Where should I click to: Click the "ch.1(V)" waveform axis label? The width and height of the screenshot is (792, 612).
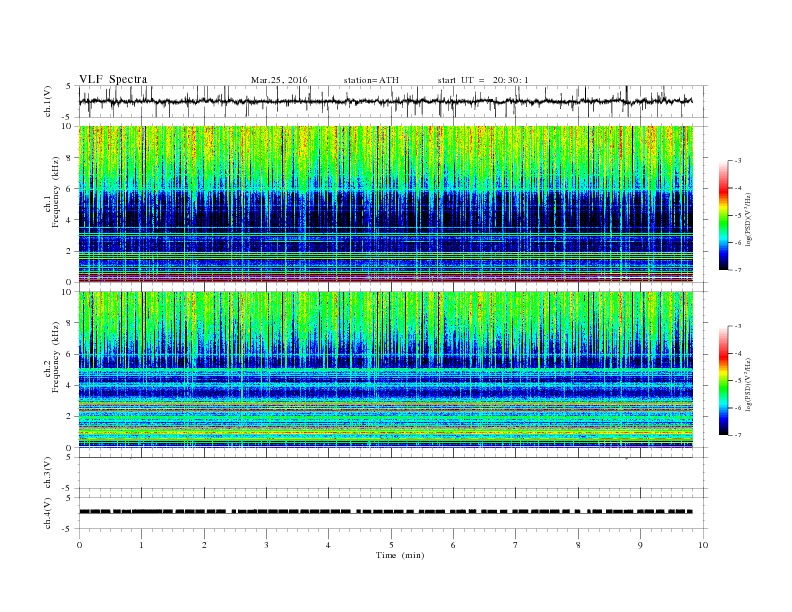coord(48,101)
